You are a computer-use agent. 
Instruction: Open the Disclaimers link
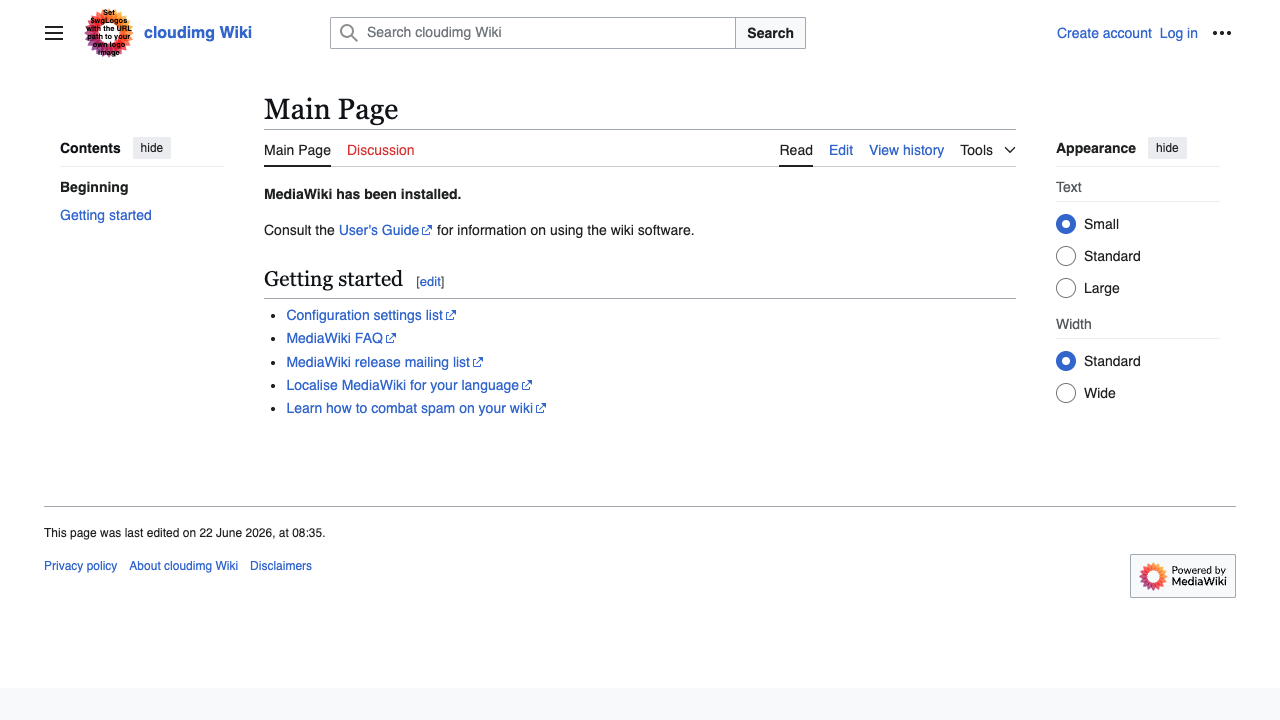[281, 566]
